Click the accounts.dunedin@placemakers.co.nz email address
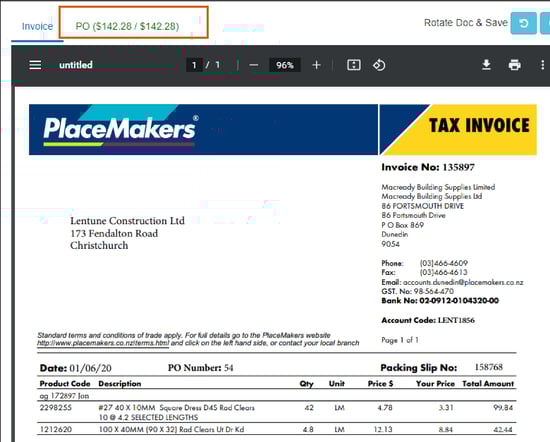 click(x=463, y=282)
